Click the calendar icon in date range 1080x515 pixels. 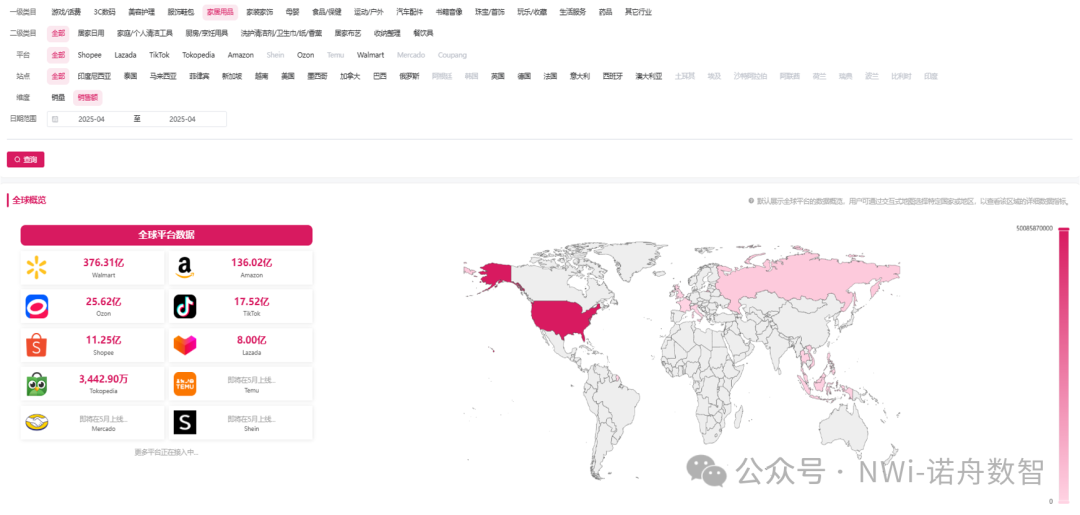55,119
